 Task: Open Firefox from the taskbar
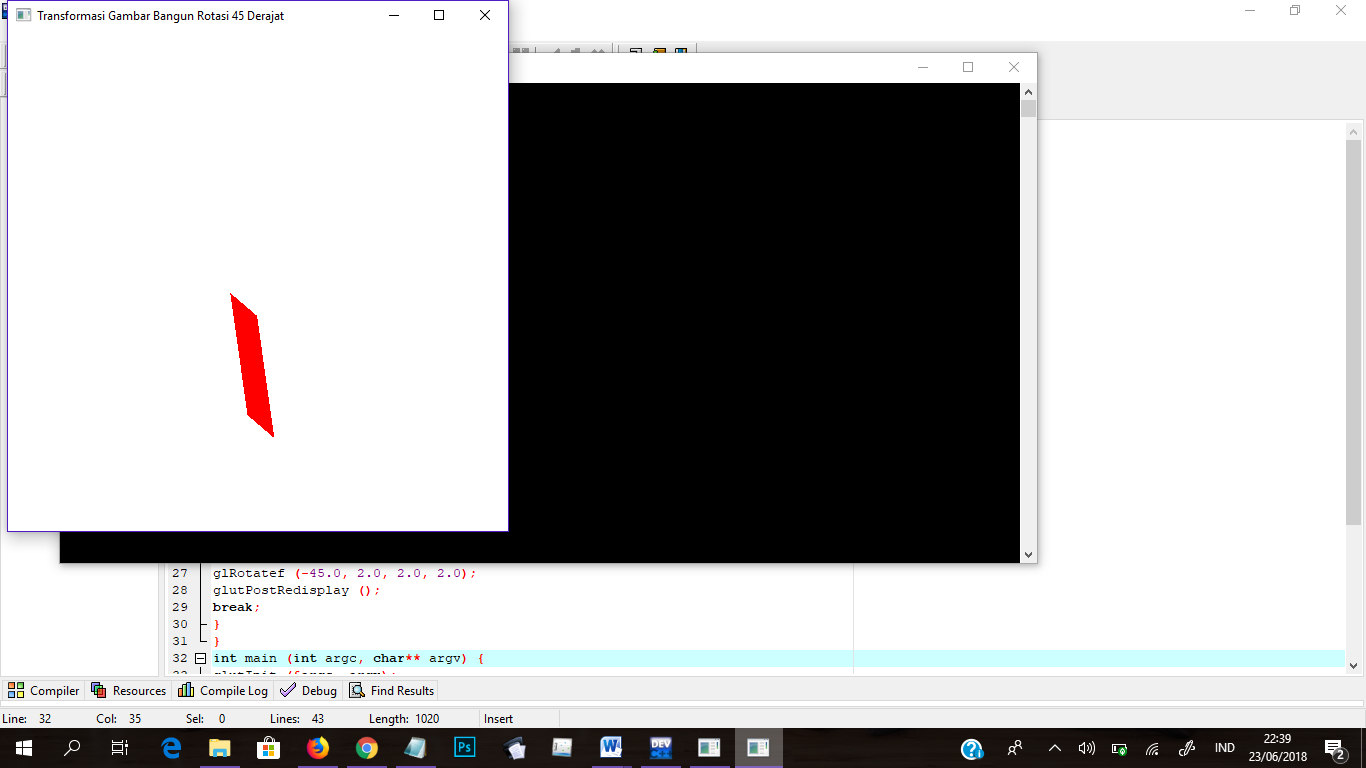point(318,747)
